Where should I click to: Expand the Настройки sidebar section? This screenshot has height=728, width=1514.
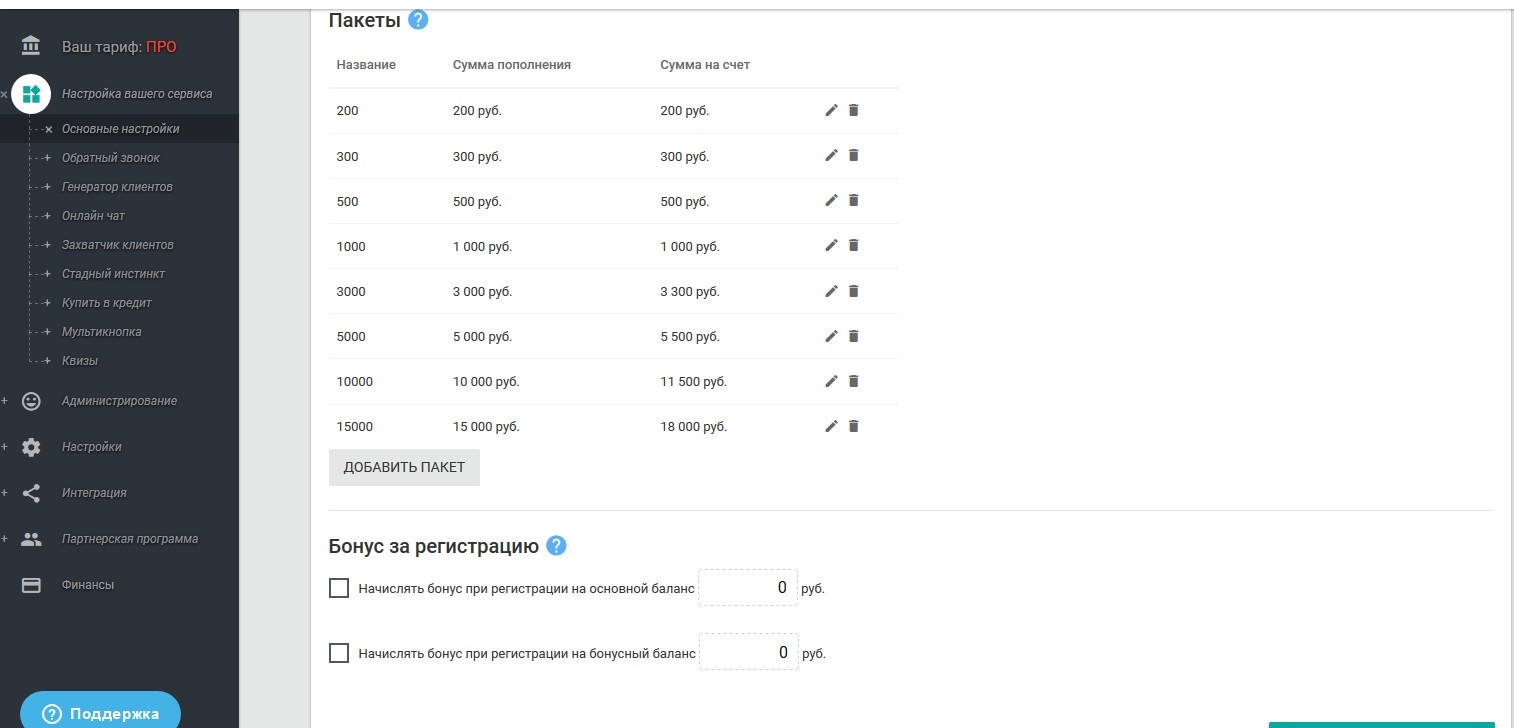(92, 447)
